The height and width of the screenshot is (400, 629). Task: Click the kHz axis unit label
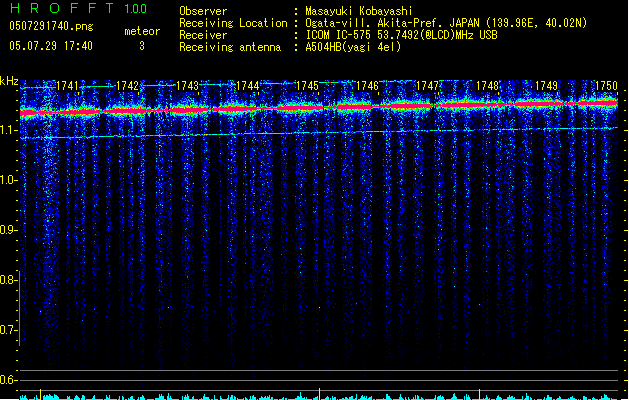[x=9, y=81]
